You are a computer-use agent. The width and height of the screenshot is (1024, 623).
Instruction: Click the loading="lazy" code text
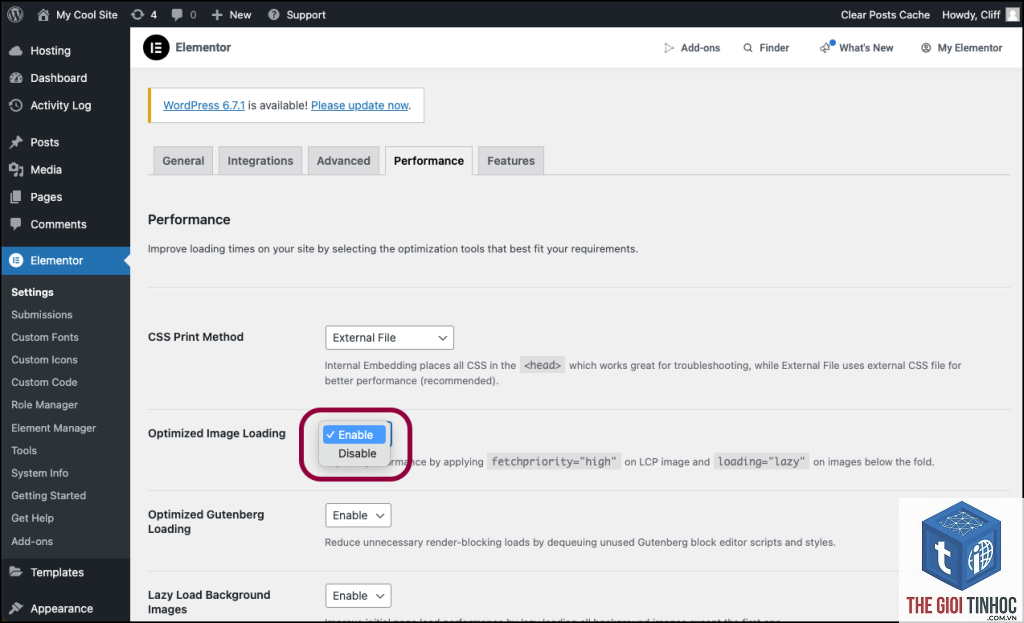pos(761,462)
